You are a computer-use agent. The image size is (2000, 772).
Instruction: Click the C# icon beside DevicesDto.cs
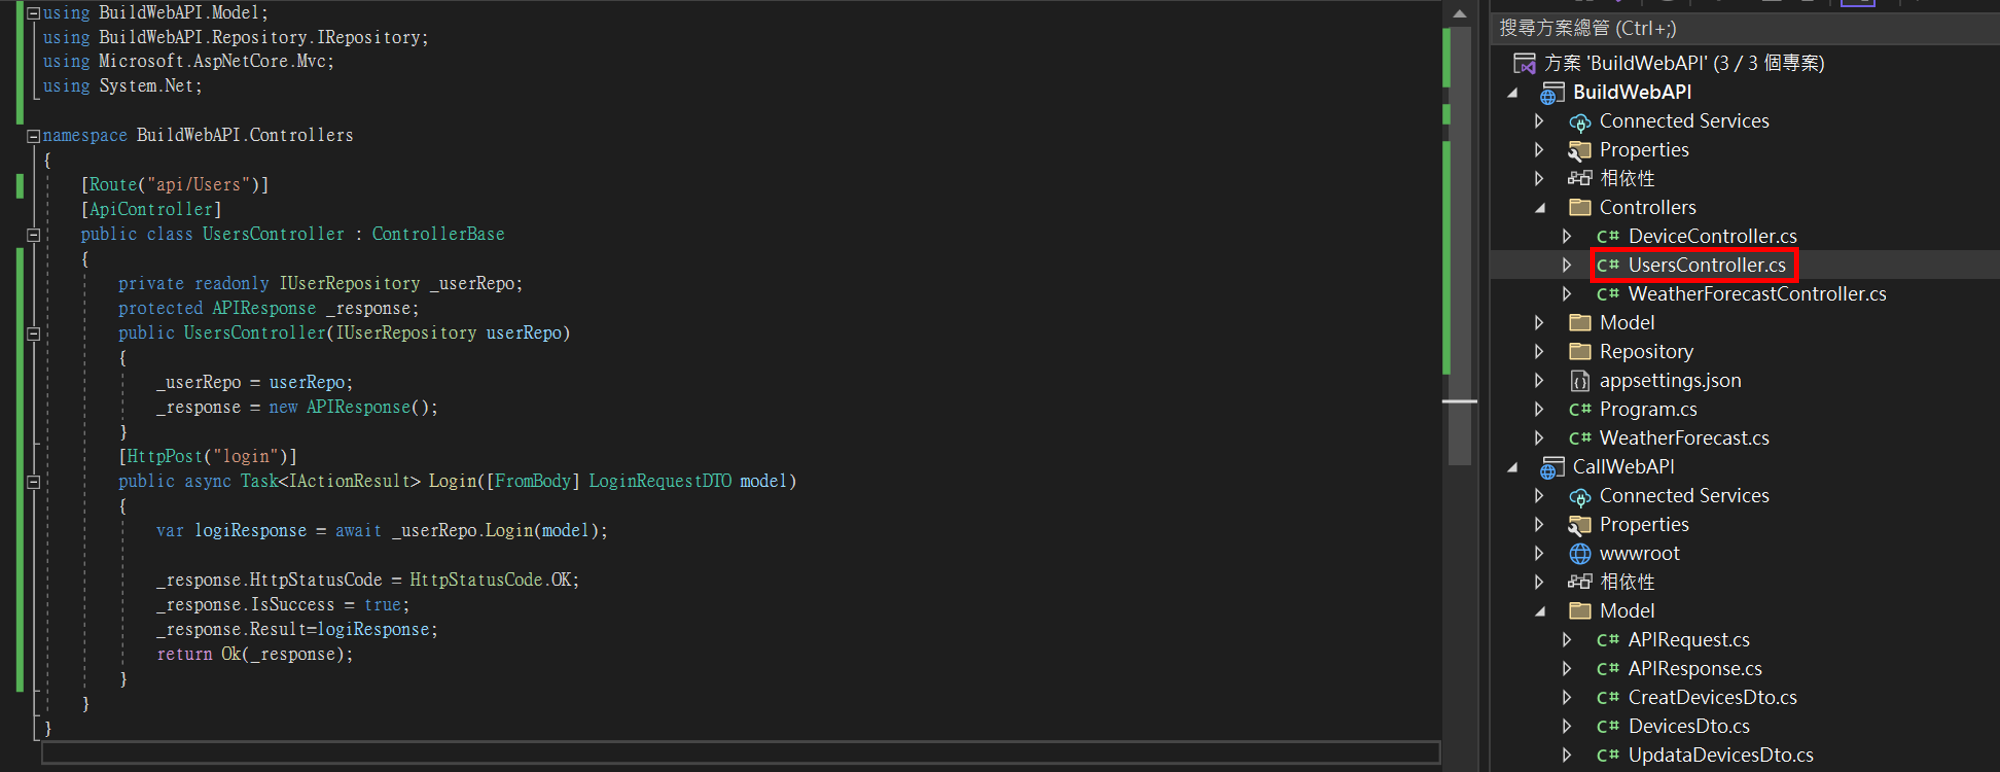click(x=1608, y=727)
